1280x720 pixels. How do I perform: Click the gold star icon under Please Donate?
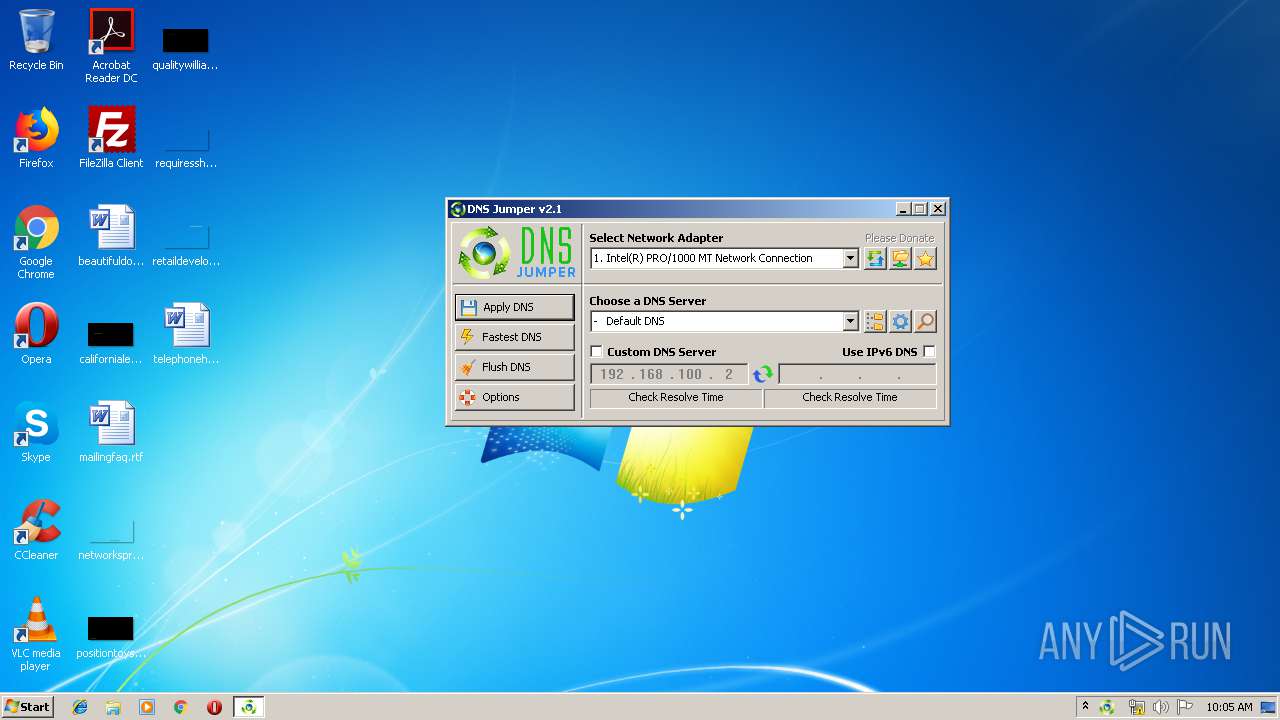coord(925,259)
